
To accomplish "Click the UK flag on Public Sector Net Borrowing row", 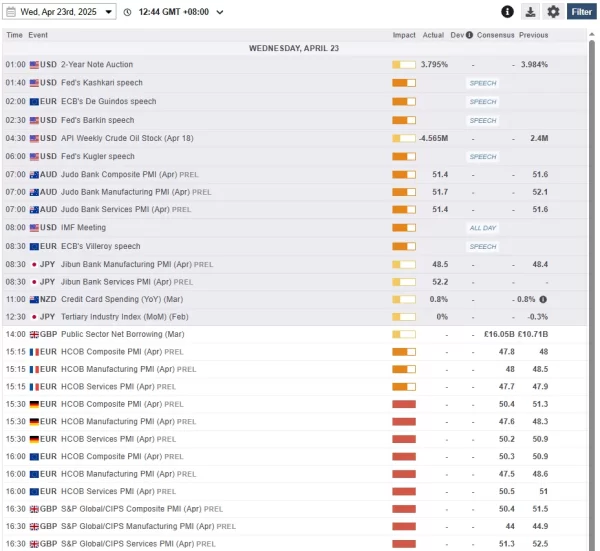I will coord(34,334).
